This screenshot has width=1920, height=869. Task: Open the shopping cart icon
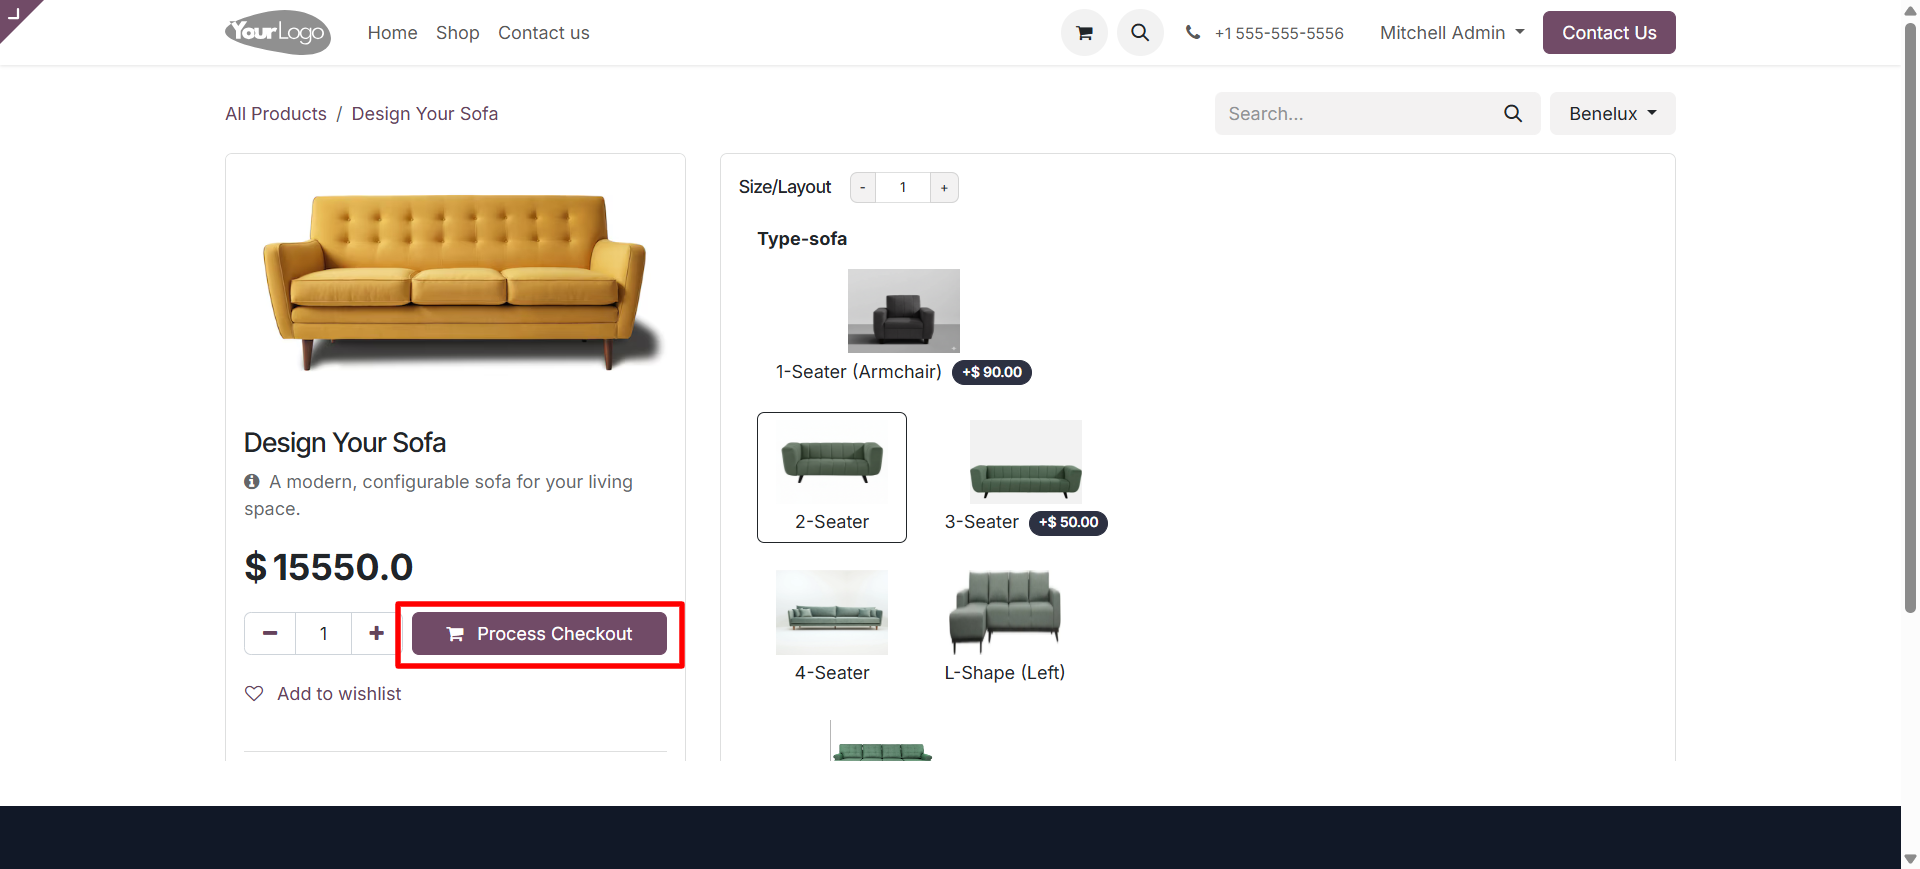(x=1084, y=33)
